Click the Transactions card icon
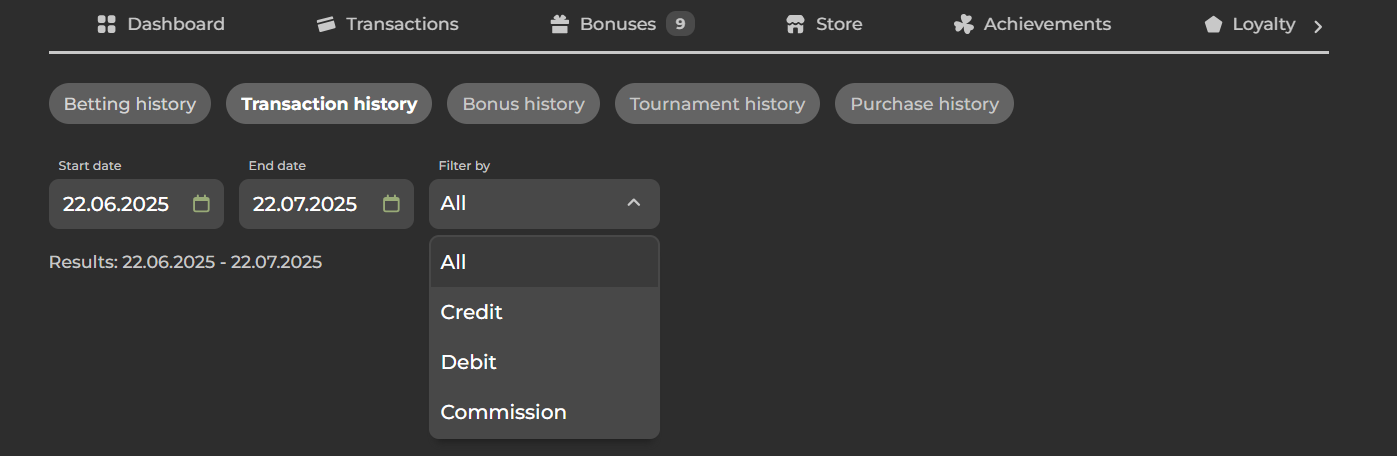Viewport: 1397px width, 456px height. pyautogui.click(x=326, y=24)
